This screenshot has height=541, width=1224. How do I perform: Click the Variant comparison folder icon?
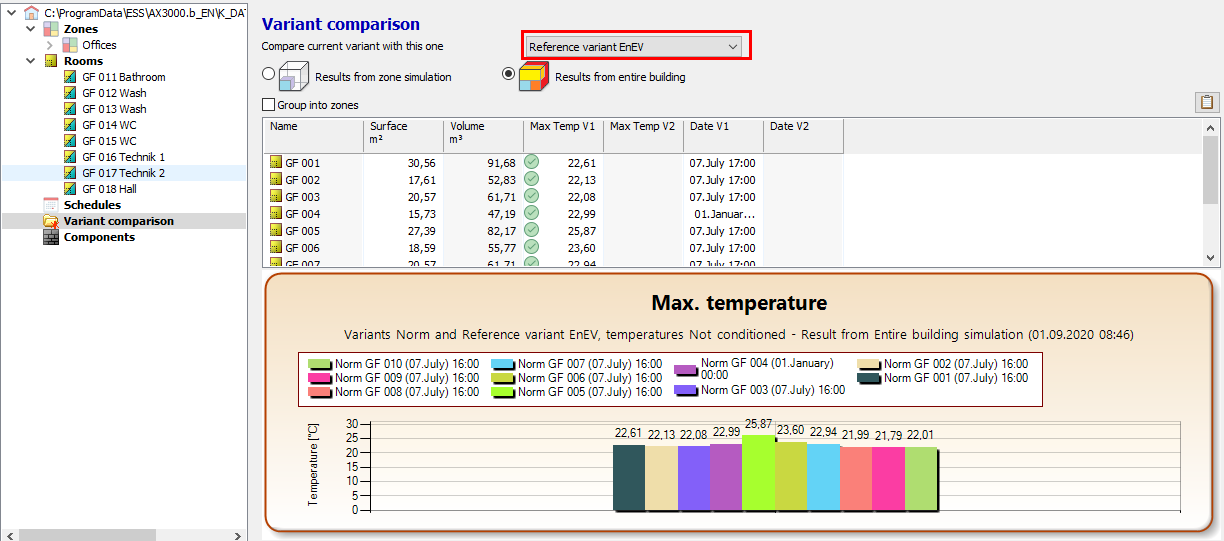click(51, 221)
